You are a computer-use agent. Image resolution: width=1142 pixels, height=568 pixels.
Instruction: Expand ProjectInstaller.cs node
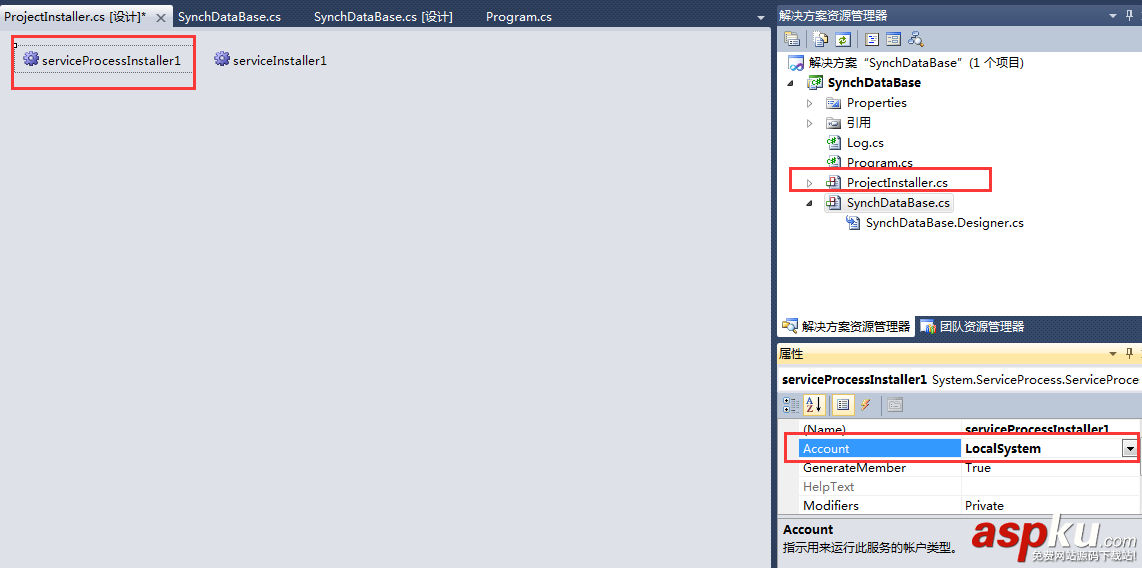click(x=809, y=183)
